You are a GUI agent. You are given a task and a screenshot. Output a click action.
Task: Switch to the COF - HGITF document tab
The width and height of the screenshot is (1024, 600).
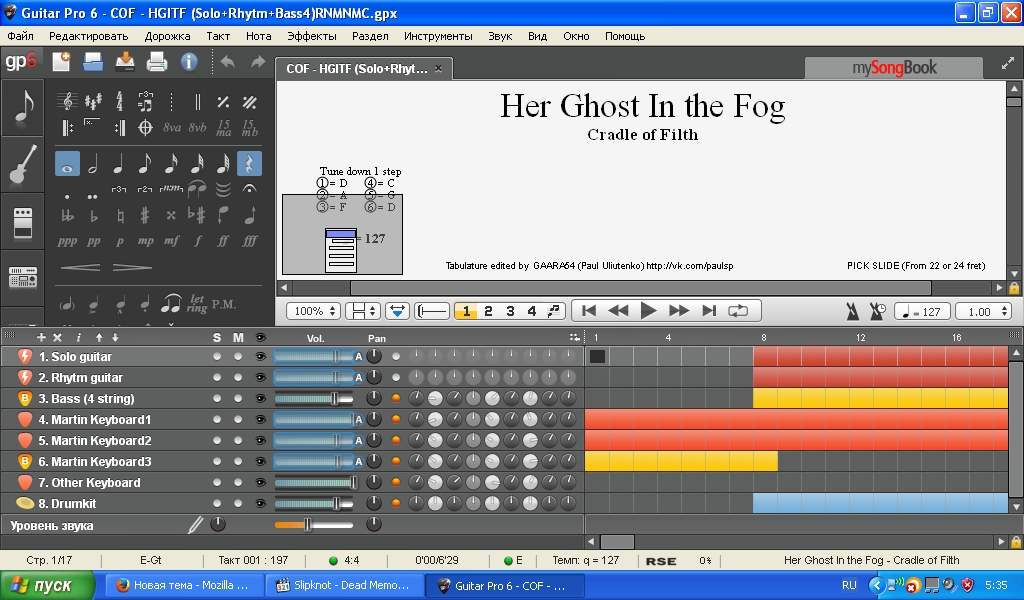click(357, 69)
